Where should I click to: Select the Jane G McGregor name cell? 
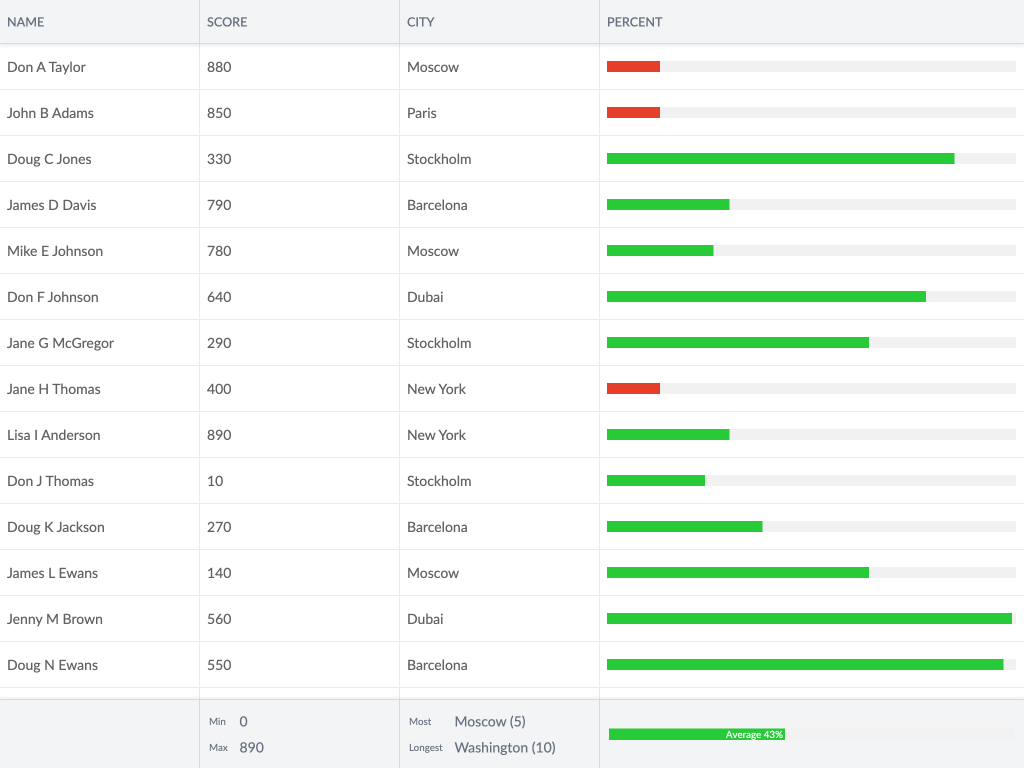[99, 343]
